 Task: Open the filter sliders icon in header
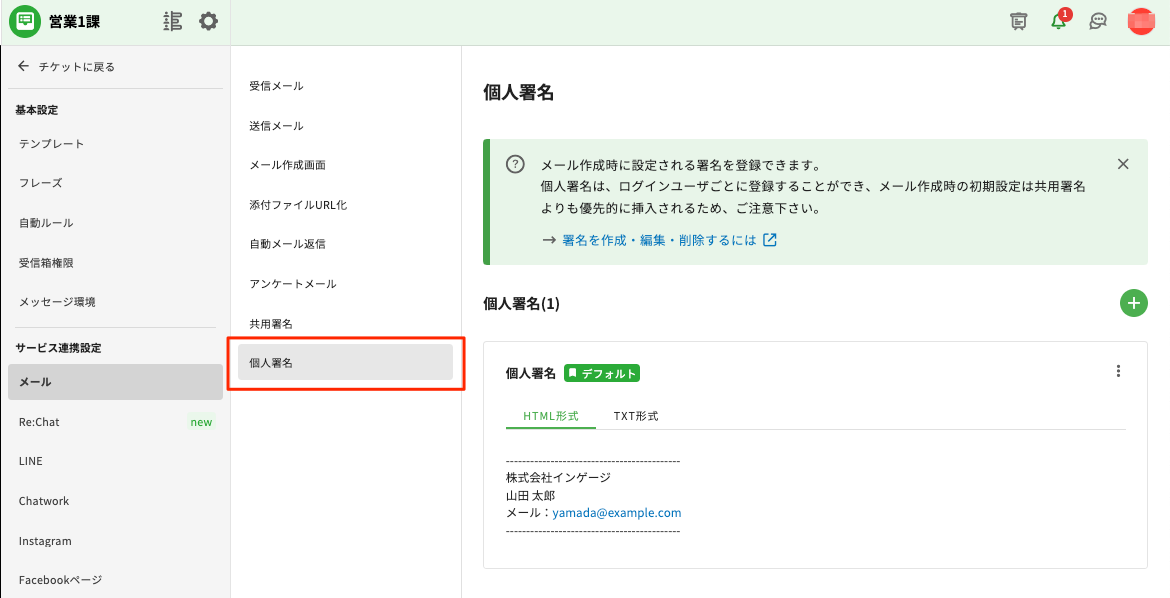(172, 21)
